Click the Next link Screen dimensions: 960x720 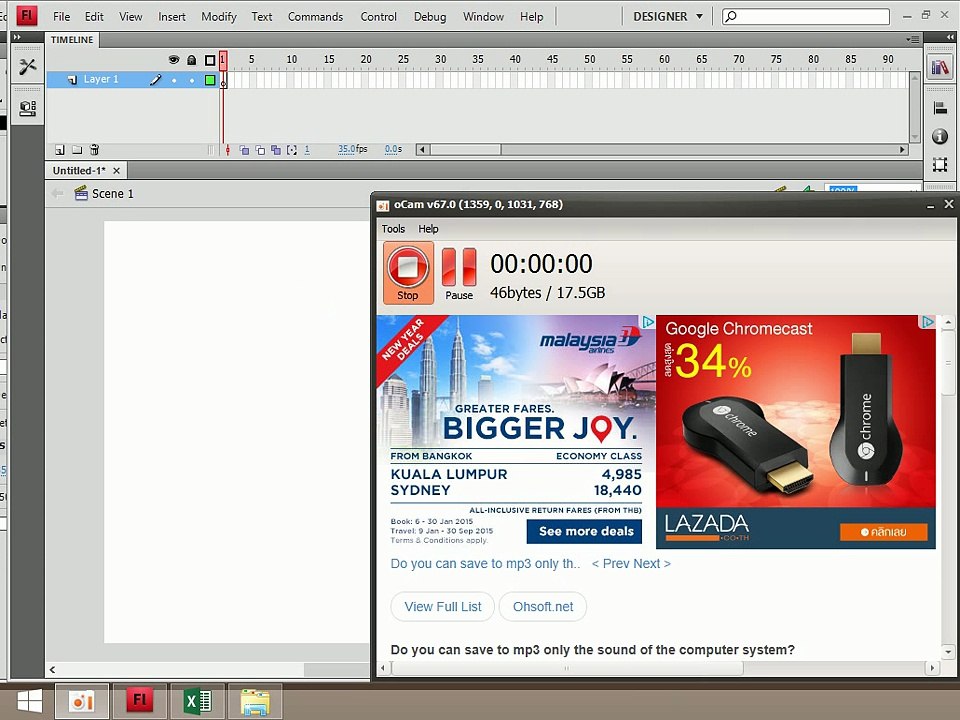click(652, 564)
